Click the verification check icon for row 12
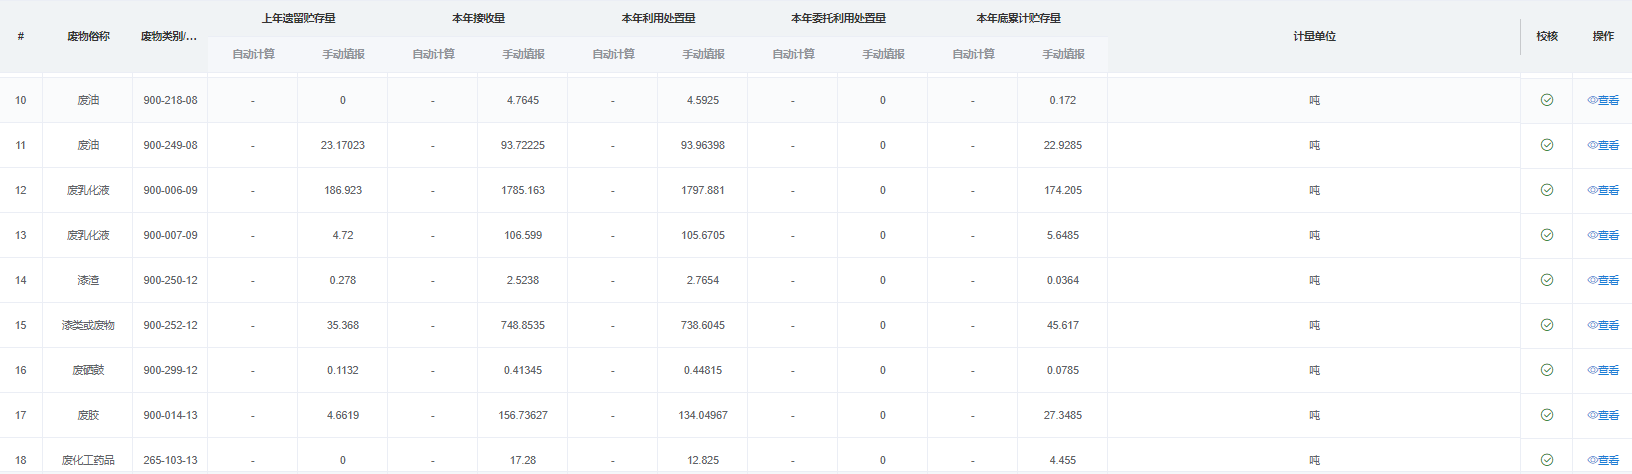 [x=1546, y=190]
